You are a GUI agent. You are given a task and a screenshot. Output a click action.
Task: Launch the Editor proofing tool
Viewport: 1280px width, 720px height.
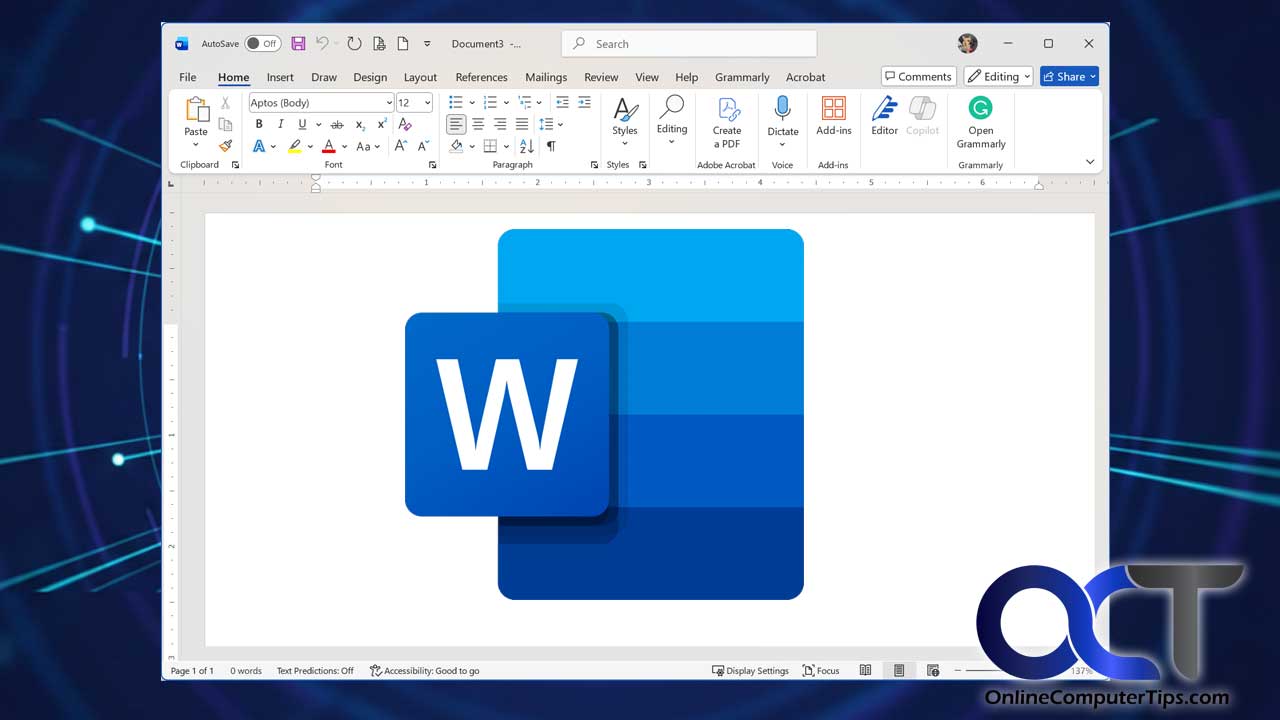click(885, 116)
